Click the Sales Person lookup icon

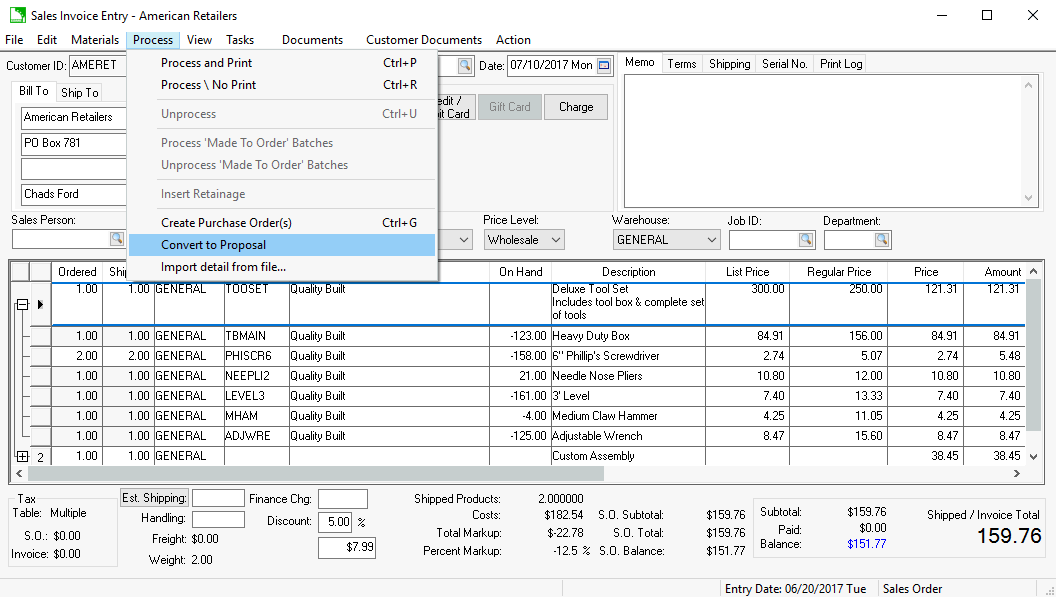pyautogui.click(x=117, y=240)
